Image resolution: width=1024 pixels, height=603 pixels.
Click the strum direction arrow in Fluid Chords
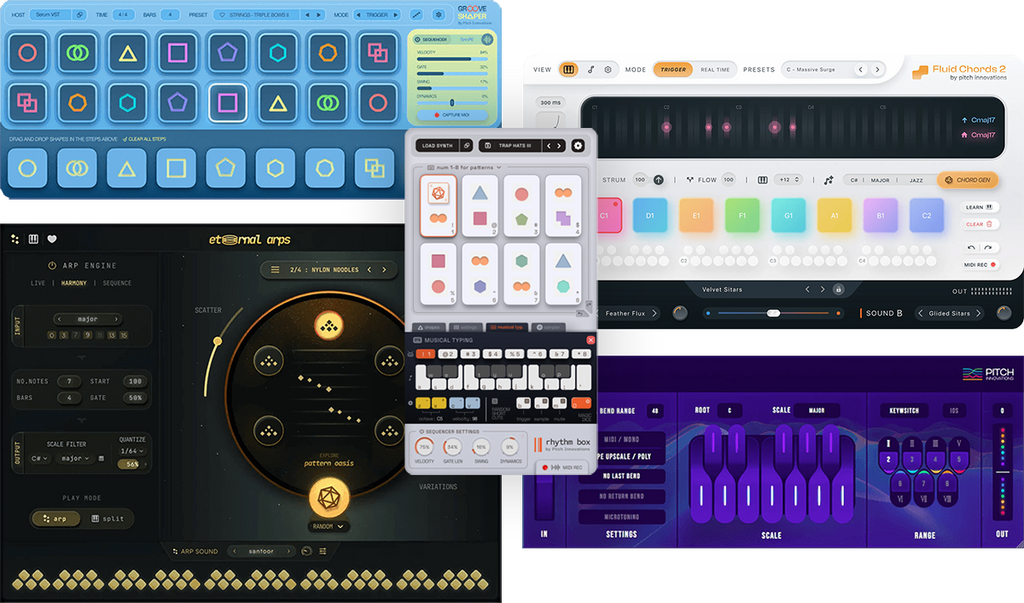point(658,180)
